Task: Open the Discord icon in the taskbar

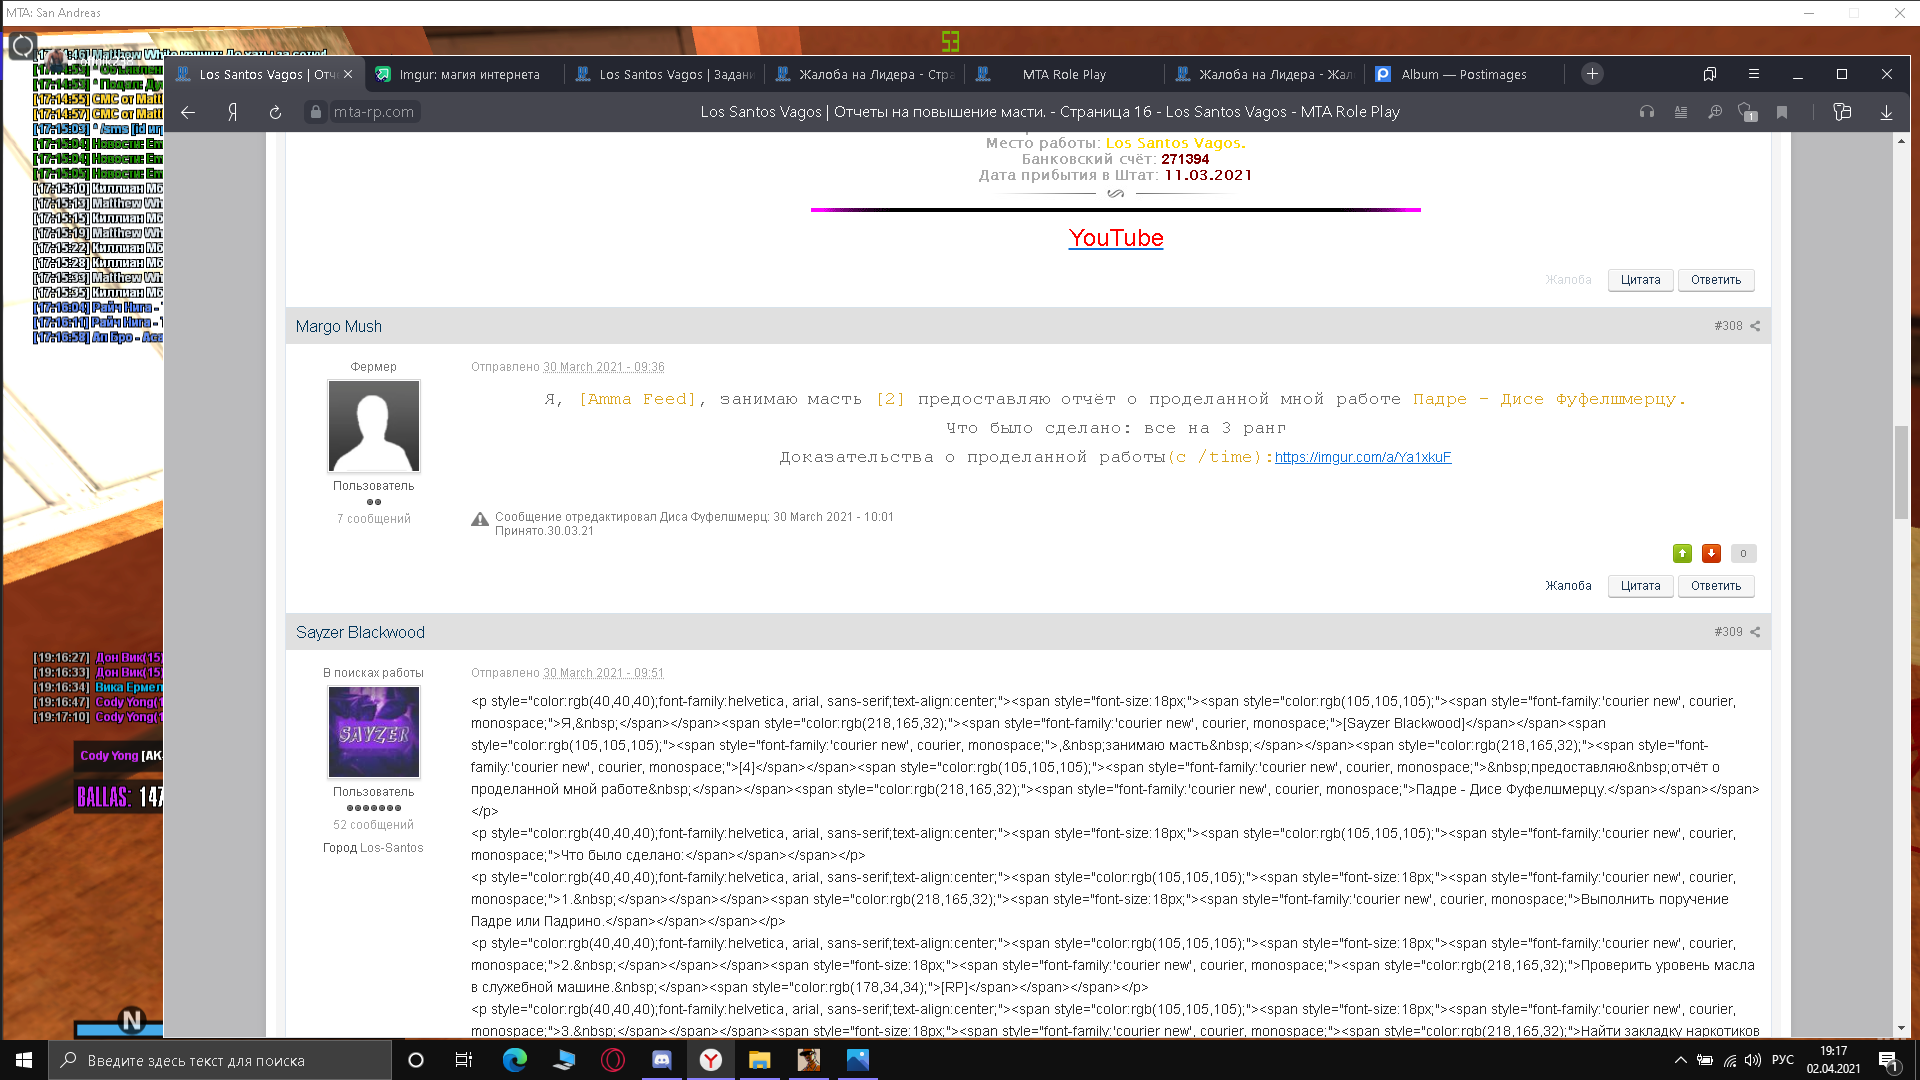Action: click(x=662, y=1060)
